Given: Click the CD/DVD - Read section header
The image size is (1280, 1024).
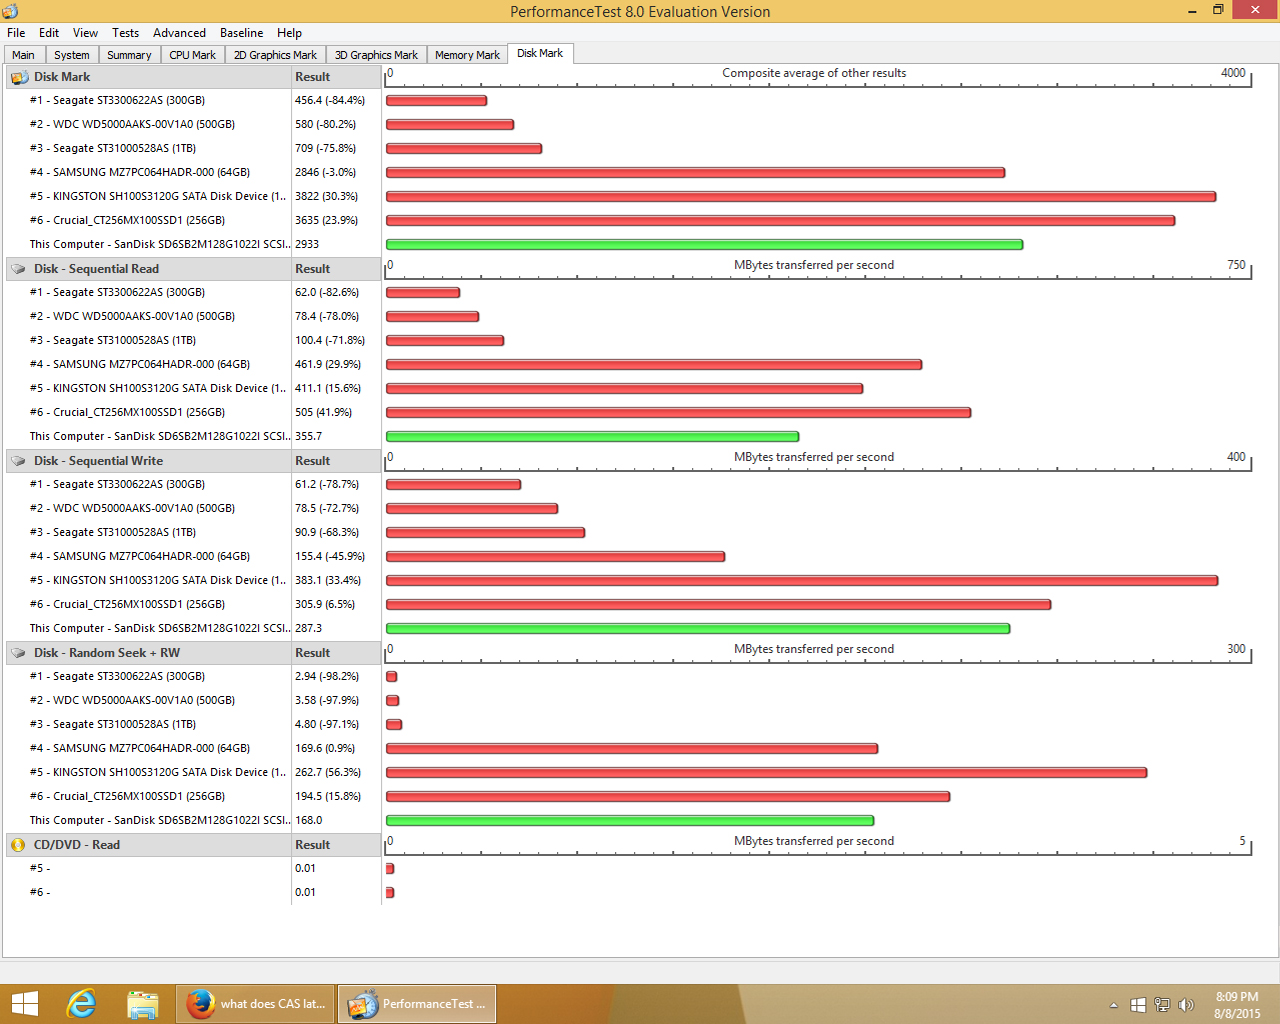Looking at the screenshot, I should [x=148, y=845].
